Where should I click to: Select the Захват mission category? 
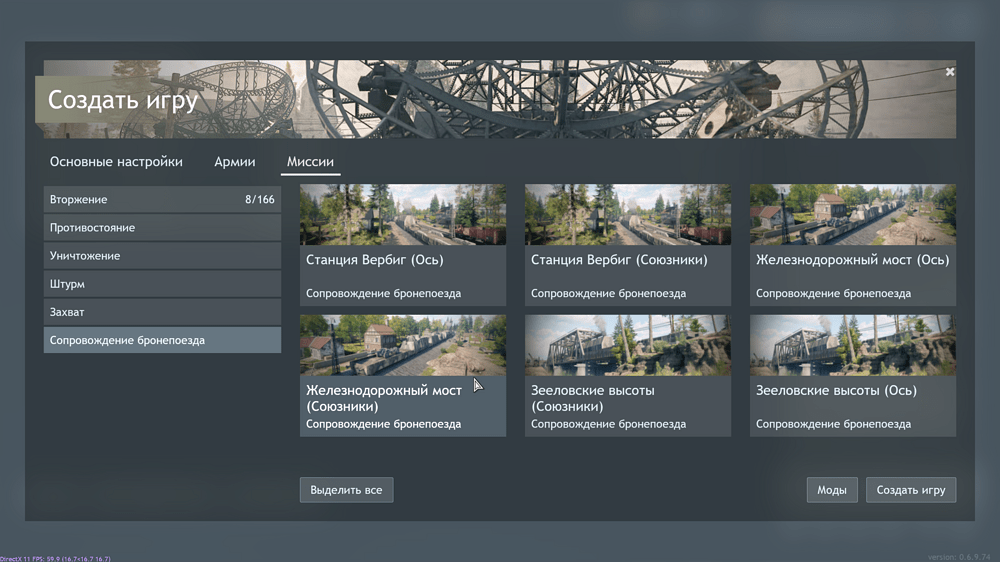162,312
